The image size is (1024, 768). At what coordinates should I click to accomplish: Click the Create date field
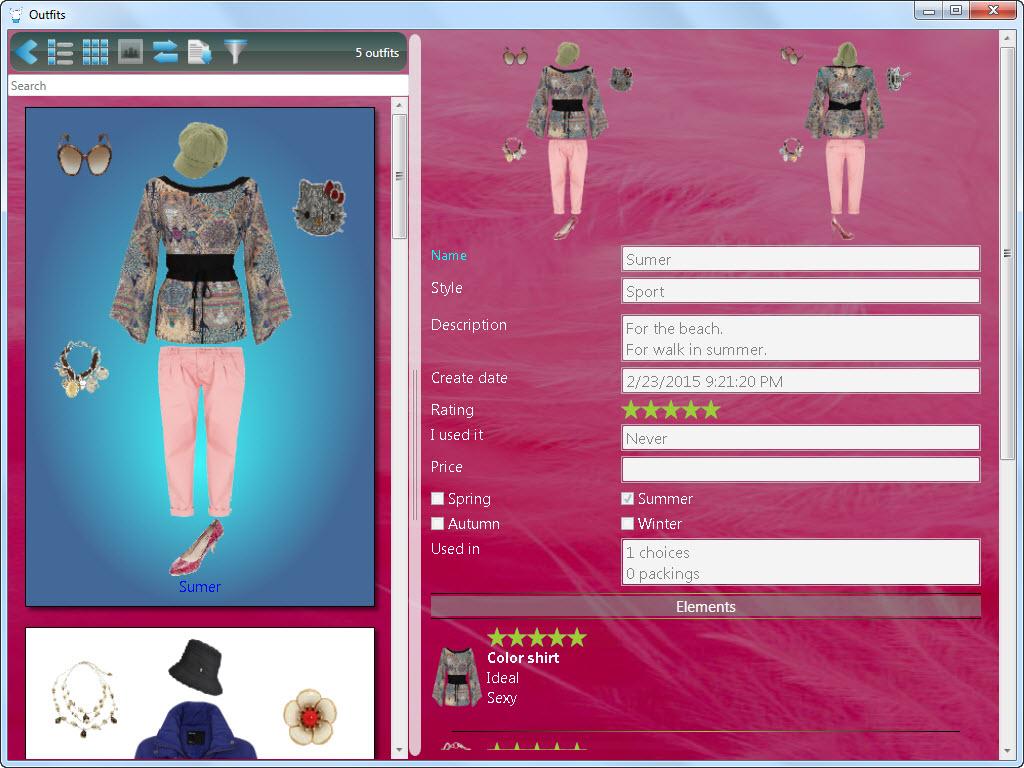pos(801,381)
